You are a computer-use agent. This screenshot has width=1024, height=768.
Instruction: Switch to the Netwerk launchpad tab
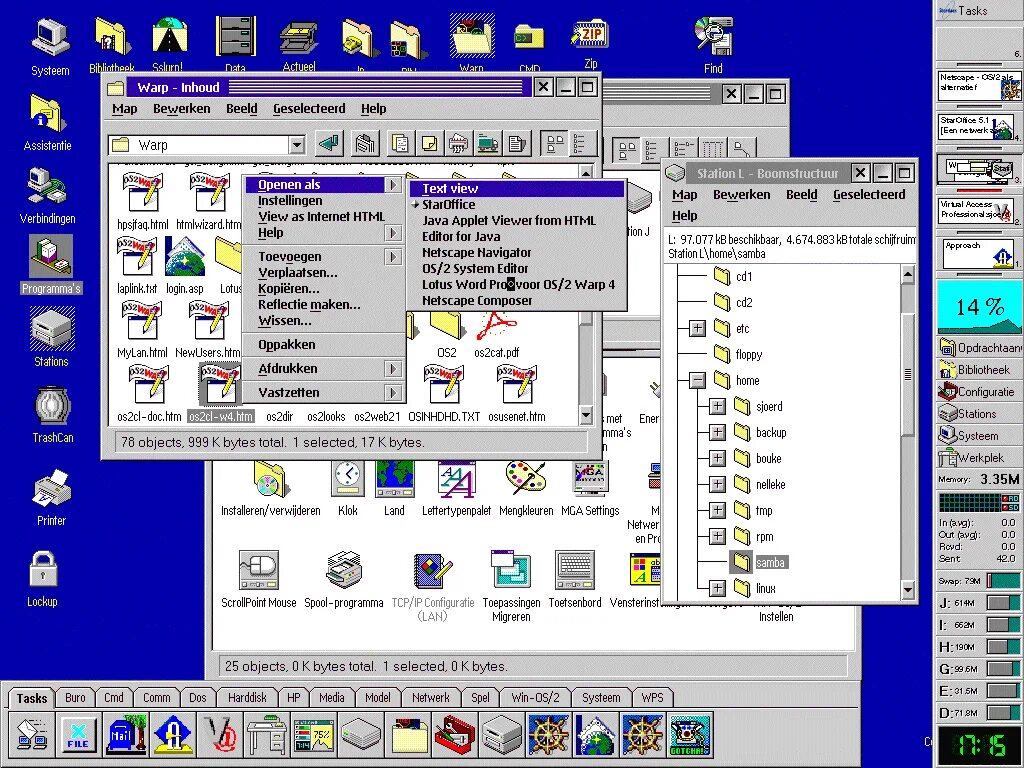click(430, 697)
